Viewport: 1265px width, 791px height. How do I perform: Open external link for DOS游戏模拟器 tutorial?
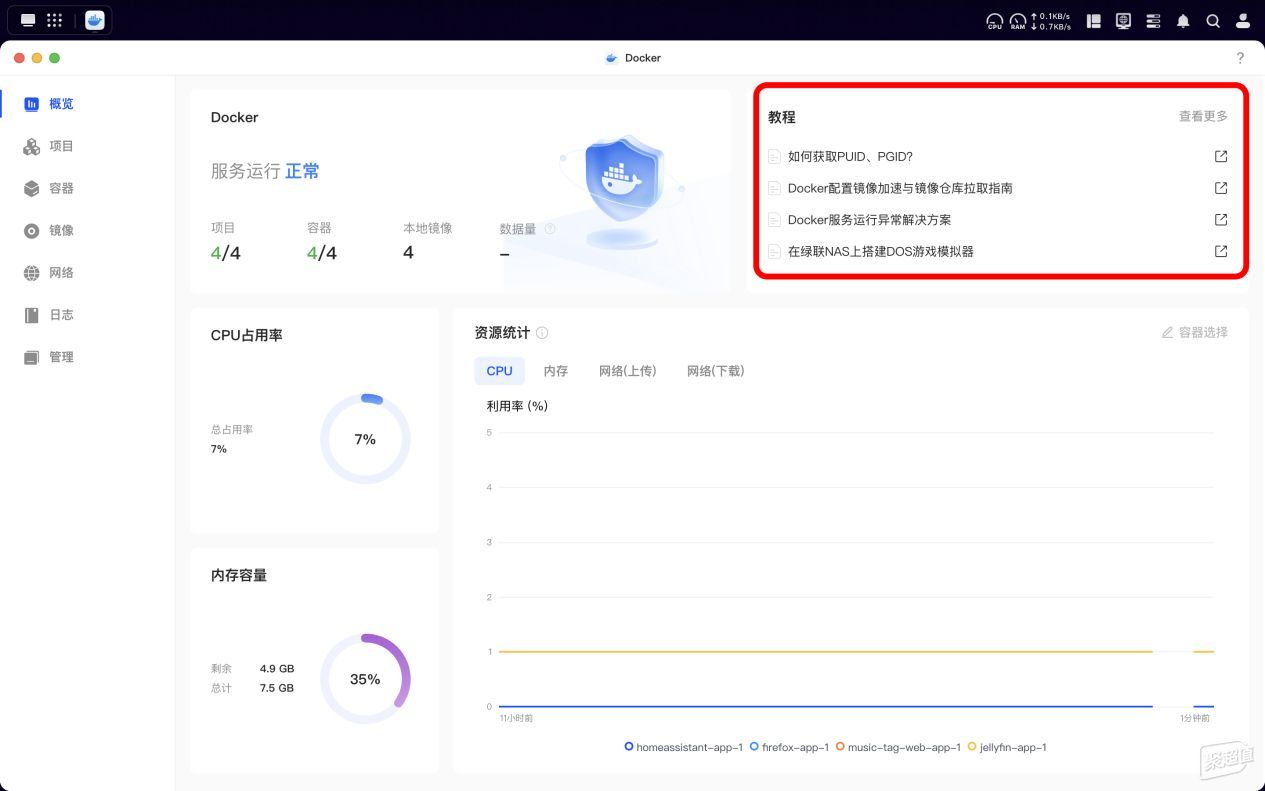tap(1221, 251)
